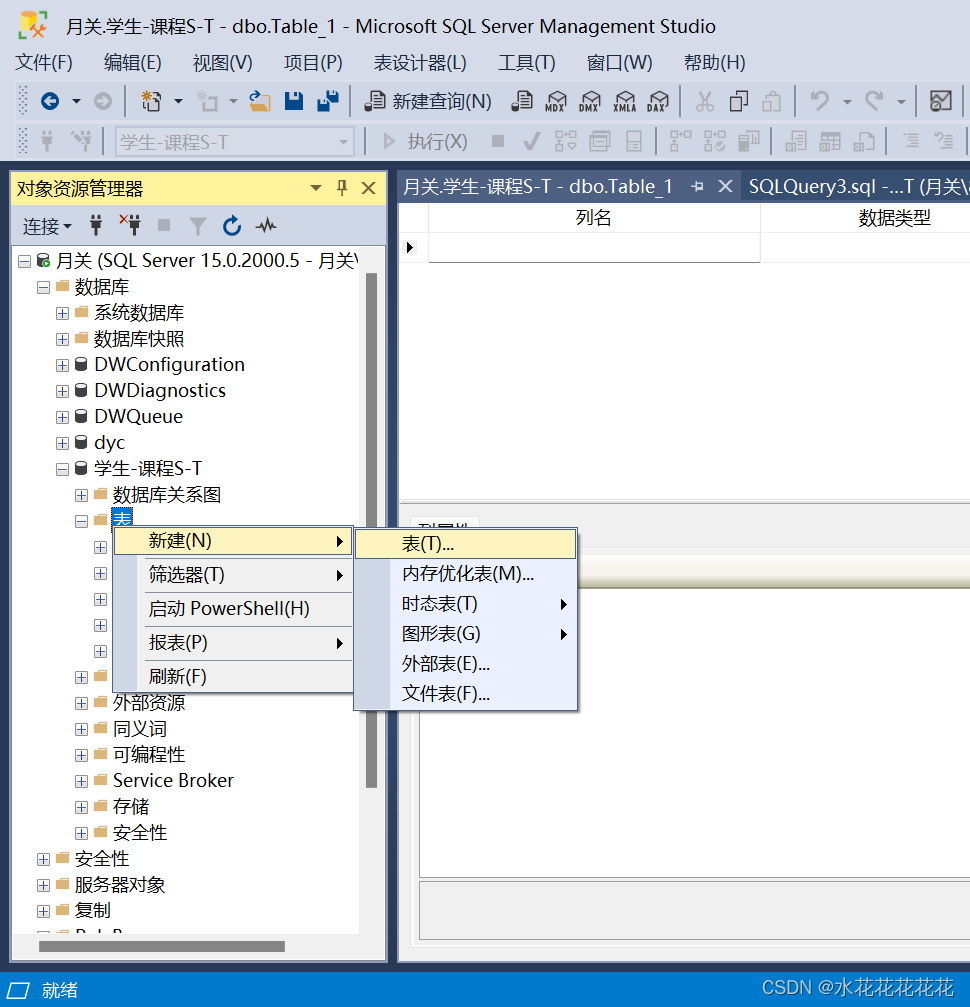Switch to the SQLQuery3.sql tab

tap(858, 187)
